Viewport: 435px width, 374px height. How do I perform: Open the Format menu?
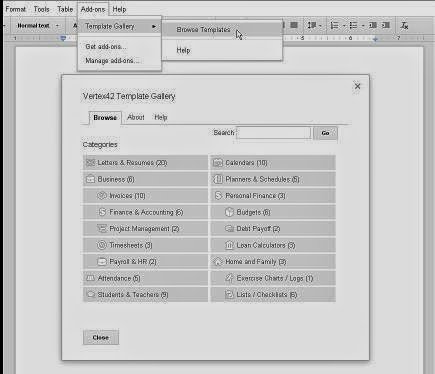(15, 9)
